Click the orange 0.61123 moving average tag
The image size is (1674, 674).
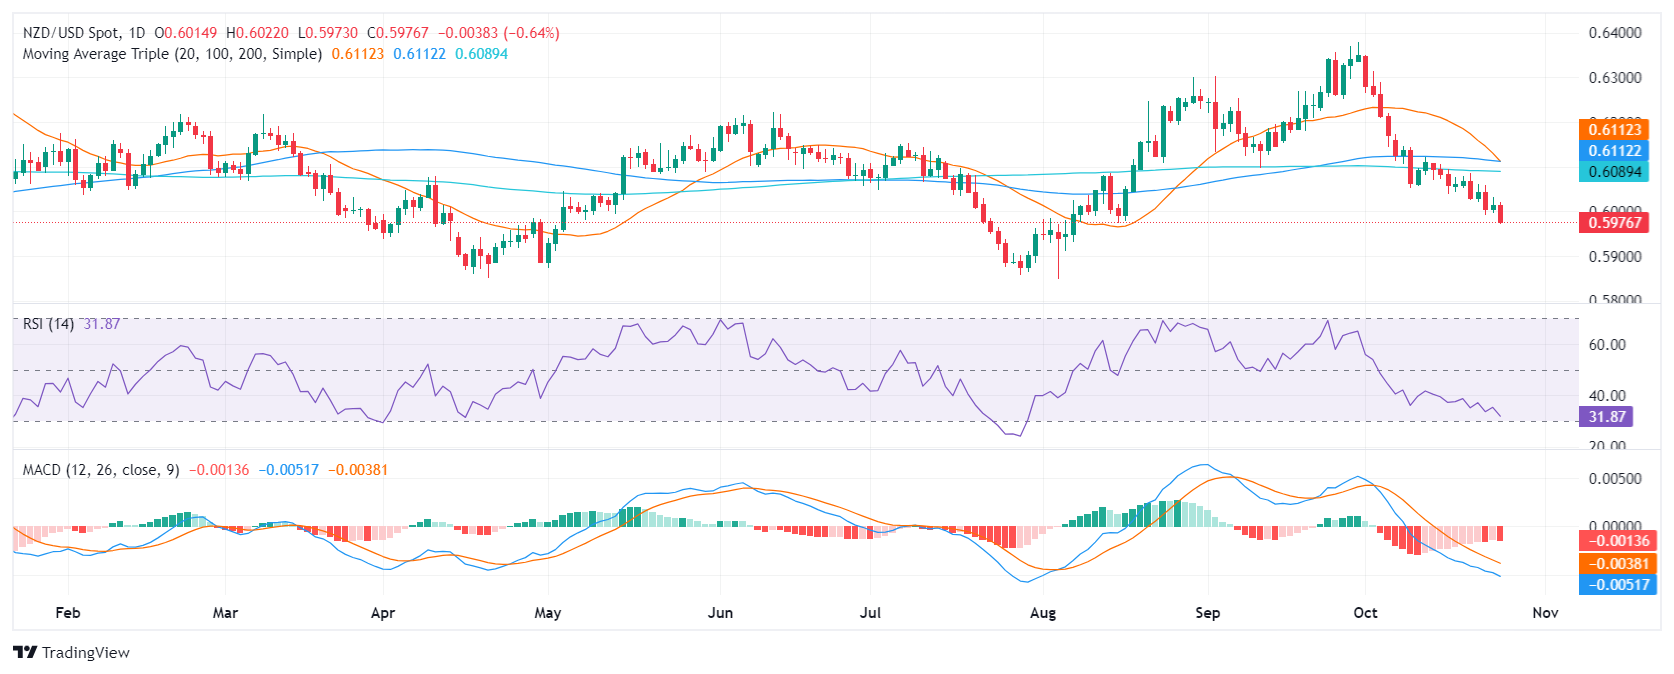point(1614,129)
